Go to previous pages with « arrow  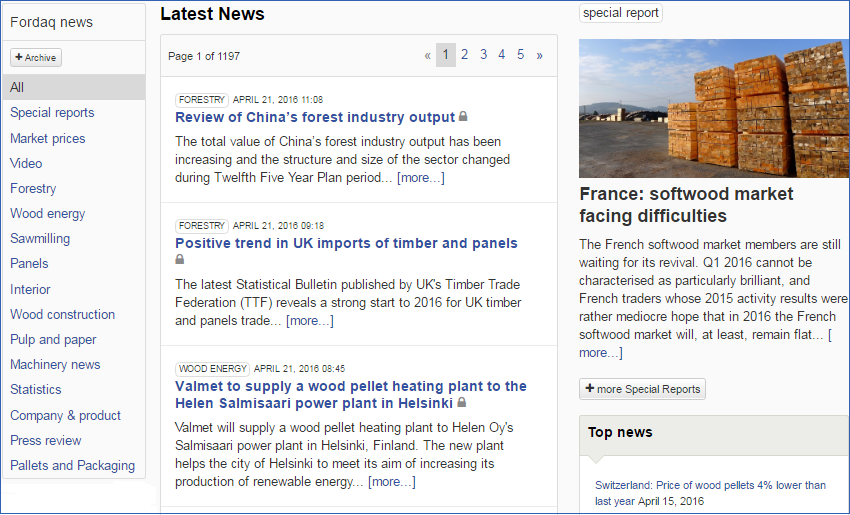pyautogui.click(x=427, y=55)
